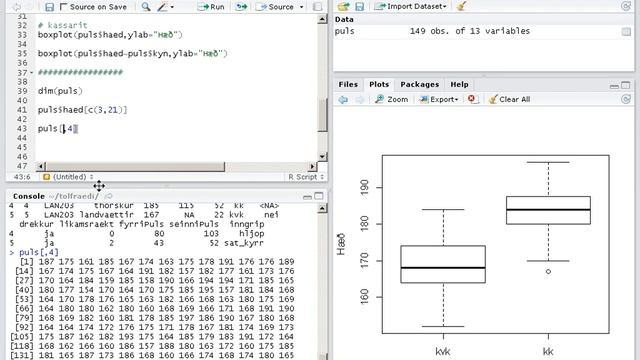640x360 pixels.
Task: Switch to the Help tab
Action: point(459,84)
